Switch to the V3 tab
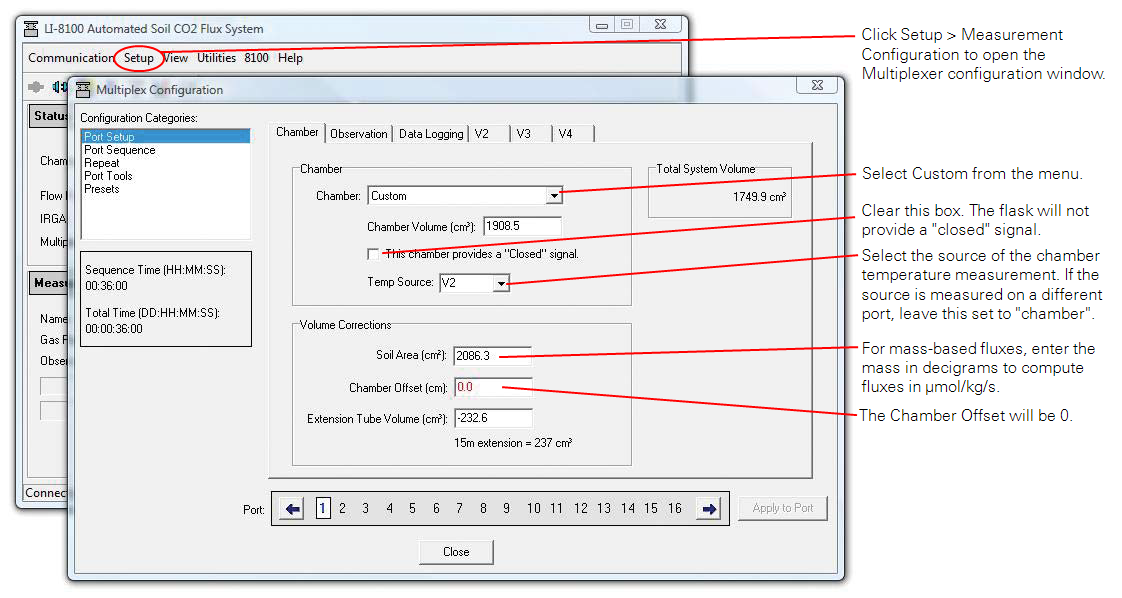The height and width of the screenshot is (598, 1122). [531, 134]
